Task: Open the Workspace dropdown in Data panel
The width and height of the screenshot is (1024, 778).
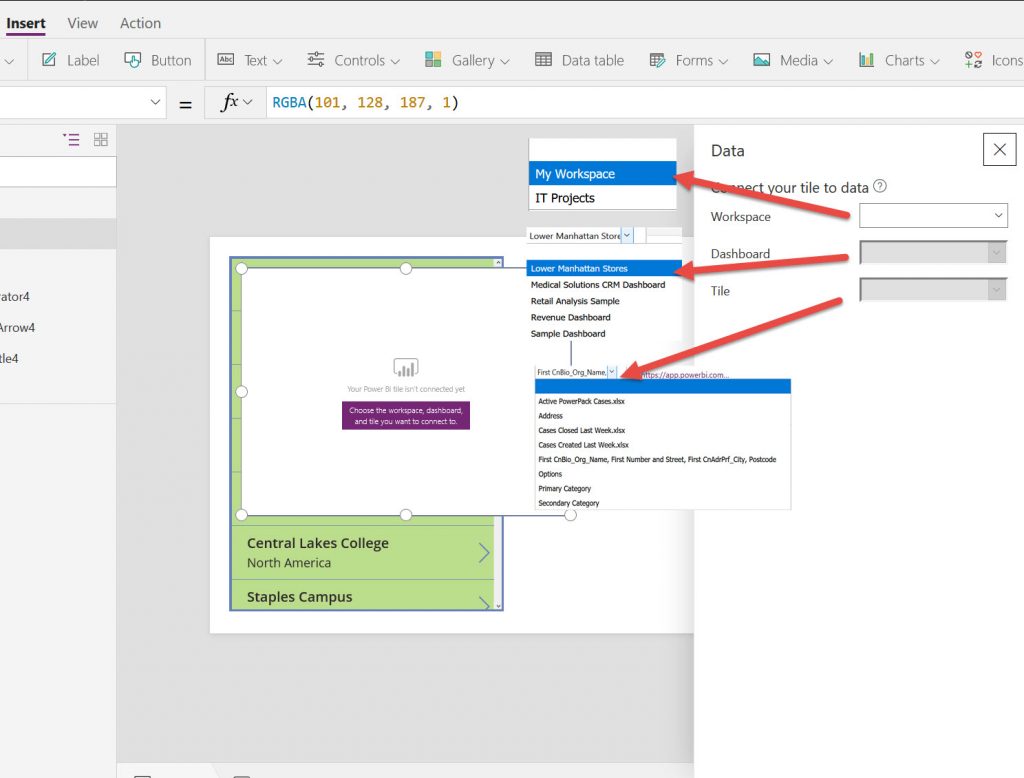Action: click(932, 216)
